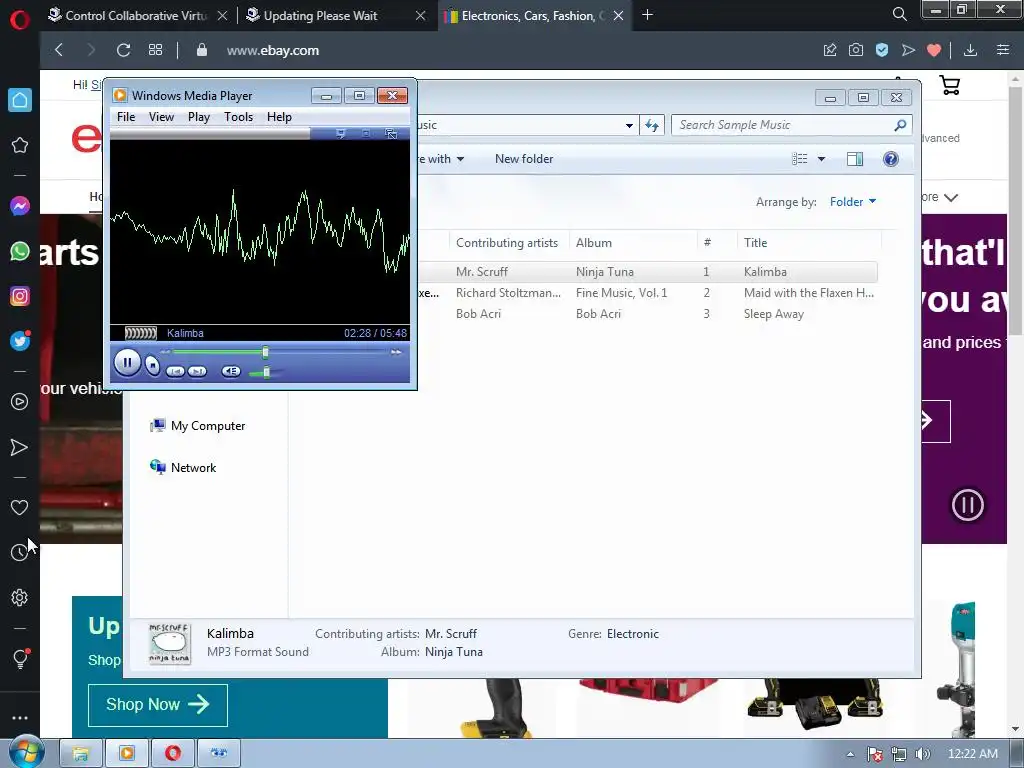The width and height of the screenshot is (1024, 768).
Task: Toggle the Explorer preview pane
Action: point(855,159)
